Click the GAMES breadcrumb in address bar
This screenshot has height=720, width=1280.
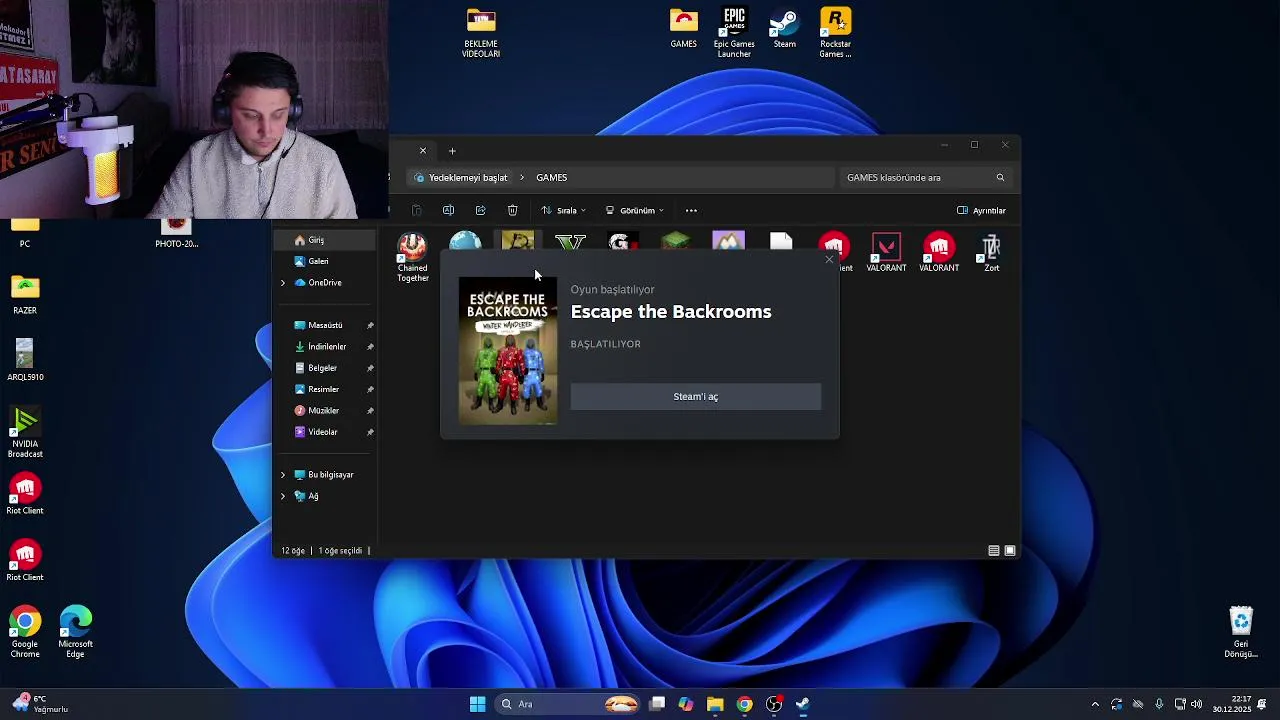(551, 177)
